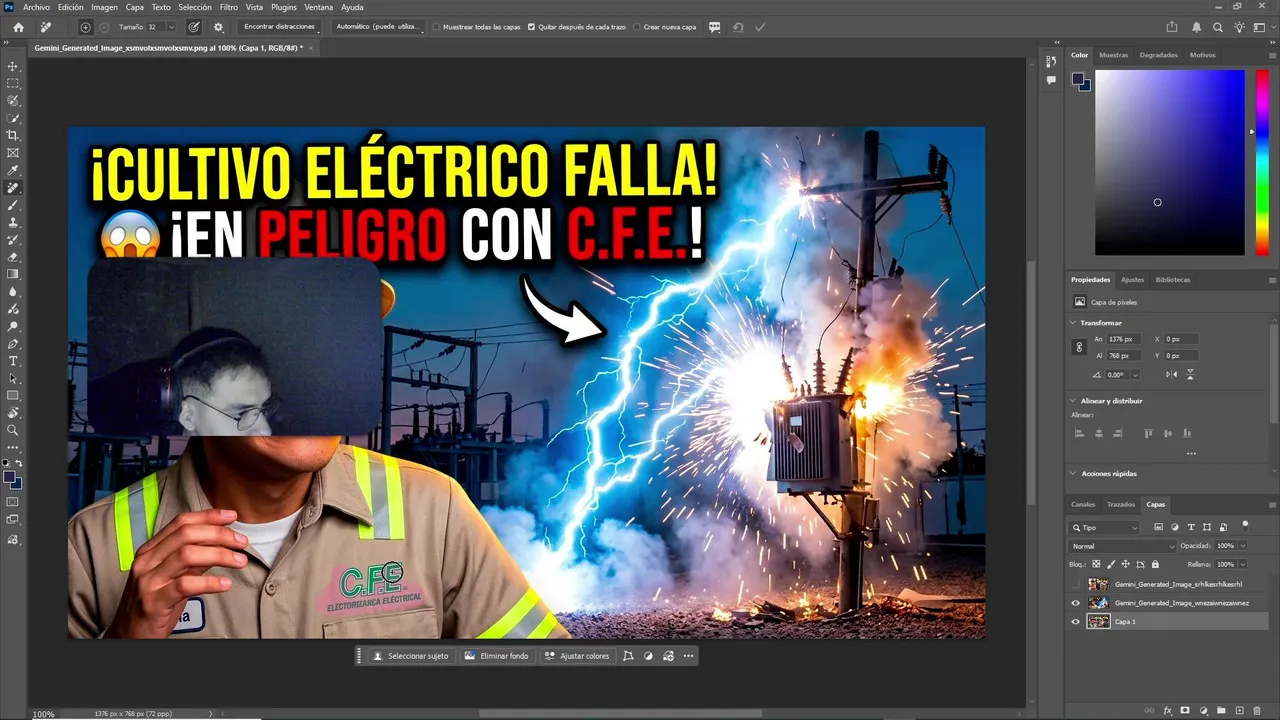Screen dimensions: 1280x720
Task: Select the Zoom tool
Action: pos(13,430)
